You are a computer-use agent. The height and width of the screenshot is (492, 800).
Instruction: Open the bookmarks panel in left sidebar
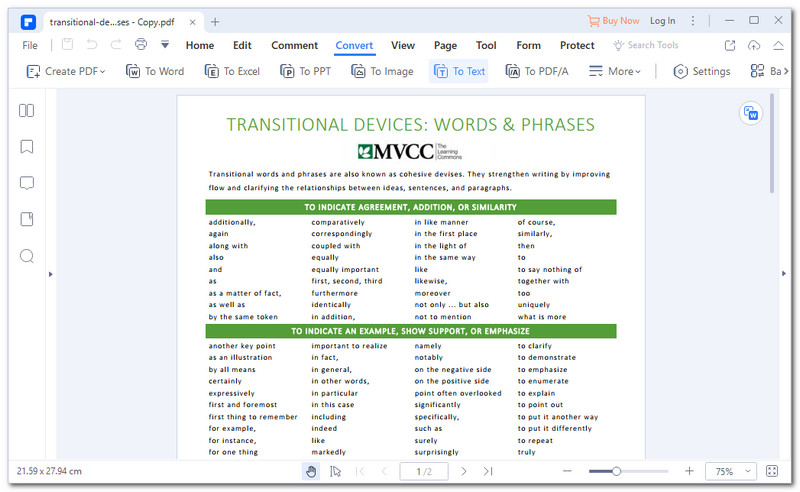coord(27,147)
